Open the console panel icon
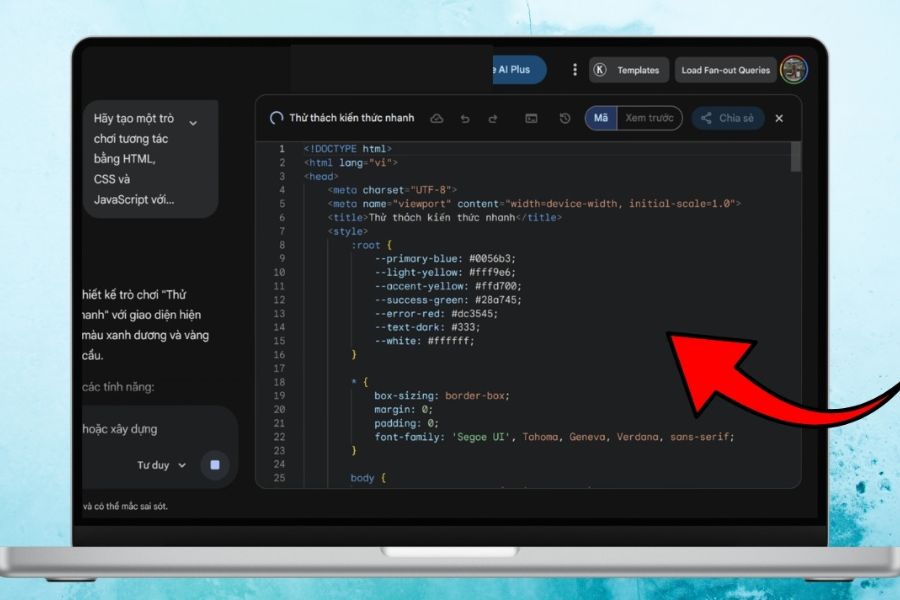This screenshot has width=900, height=600. (531, 118)
